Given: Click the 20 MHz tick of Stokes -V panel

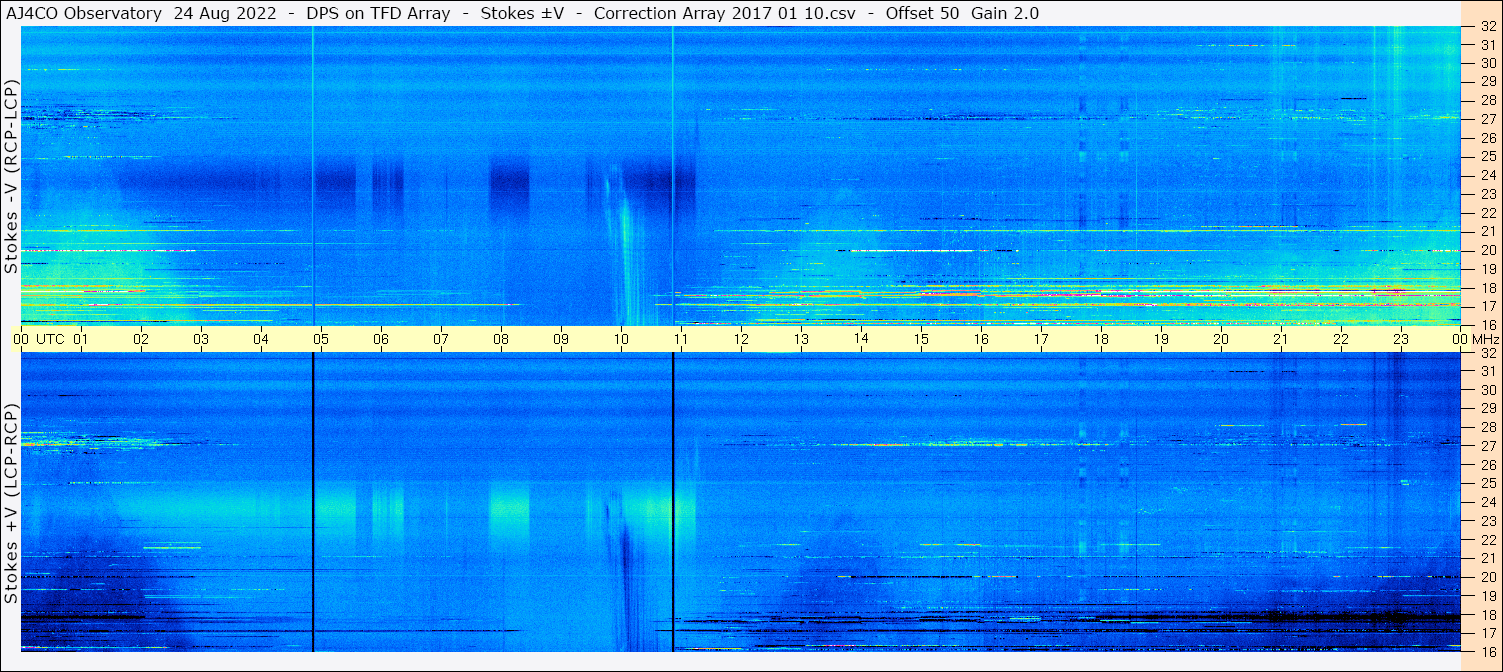Looking at the screenshot, I should tap(1488, 250).
